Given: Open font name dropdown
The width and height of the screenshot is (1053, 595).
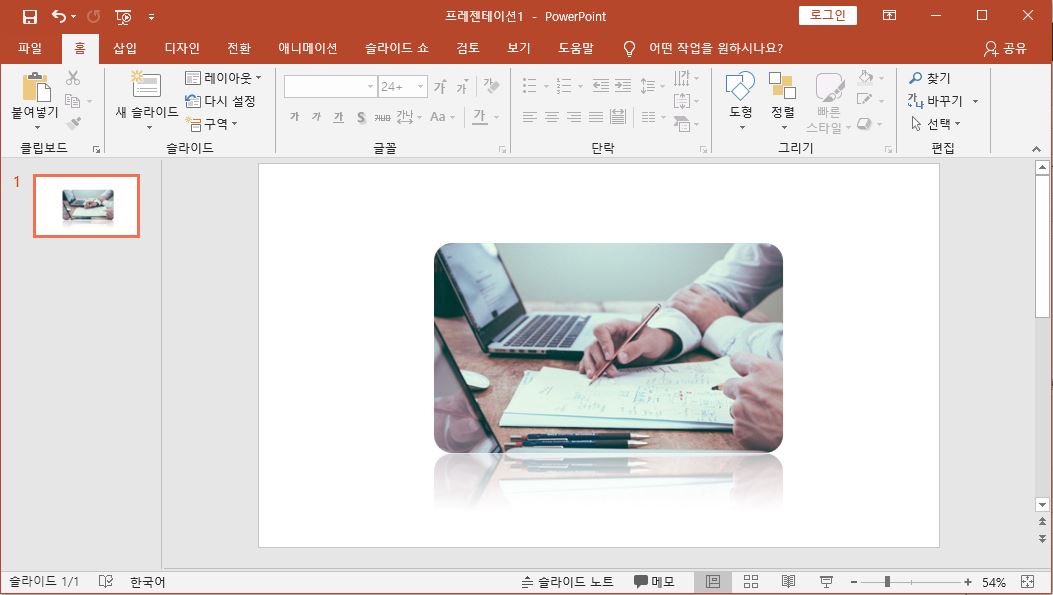Looking at the screenshot, I should point(370,87).
